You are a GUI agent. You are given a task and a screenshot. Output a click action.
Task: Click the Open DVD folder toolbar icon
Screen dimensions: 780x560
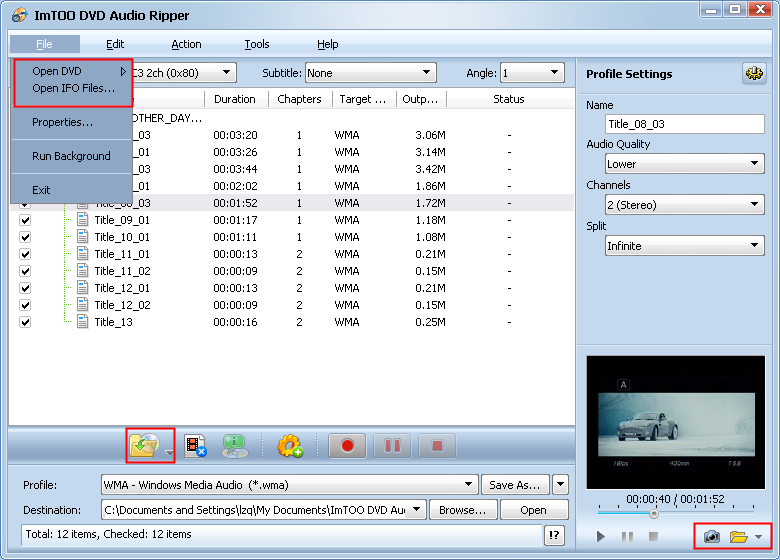pyautogui.click(x=144, y=445)
